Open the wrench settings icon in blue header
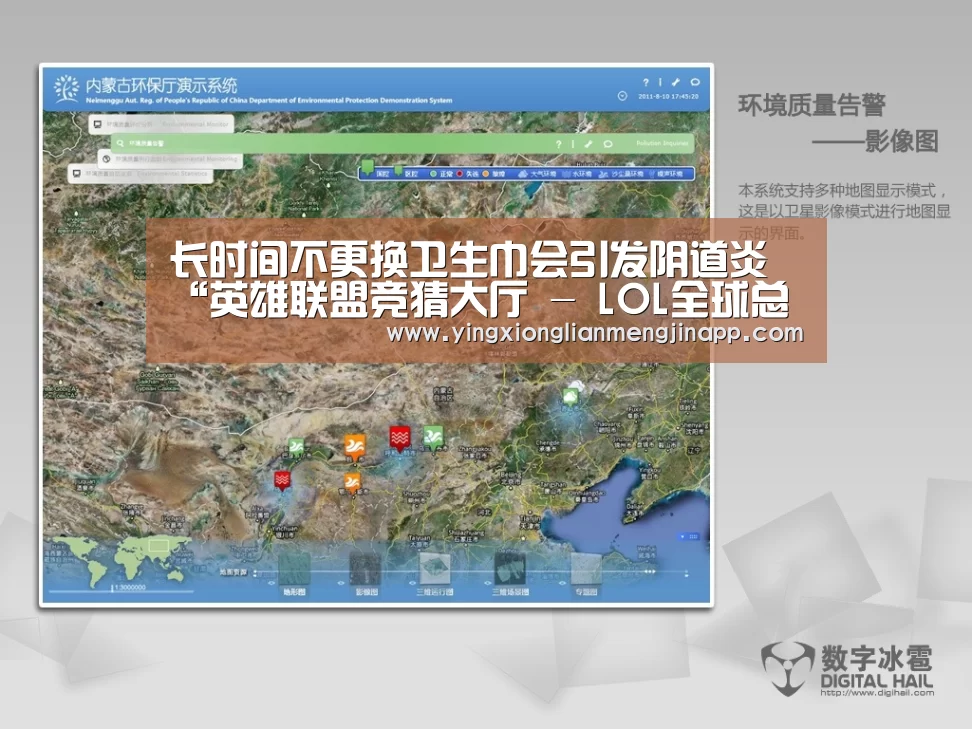This screenshot has height=729, width=972. pyautogui.click(x=676, y=82)
